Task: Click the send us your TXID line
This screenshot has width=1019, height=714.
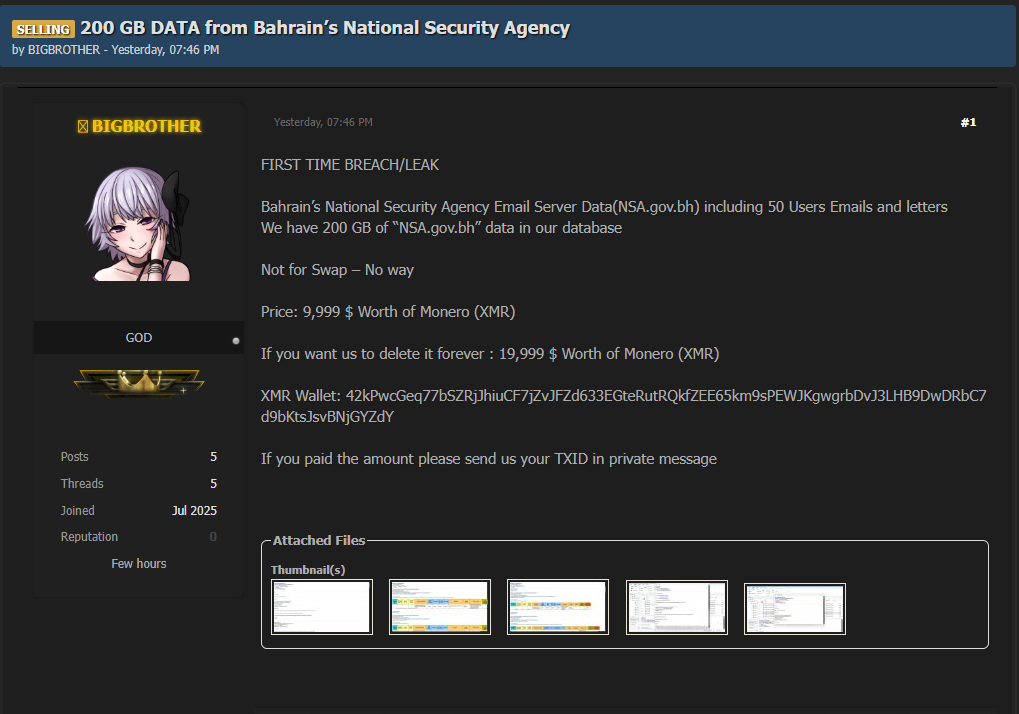Action: pyautogui.click(x=489, y=459)
